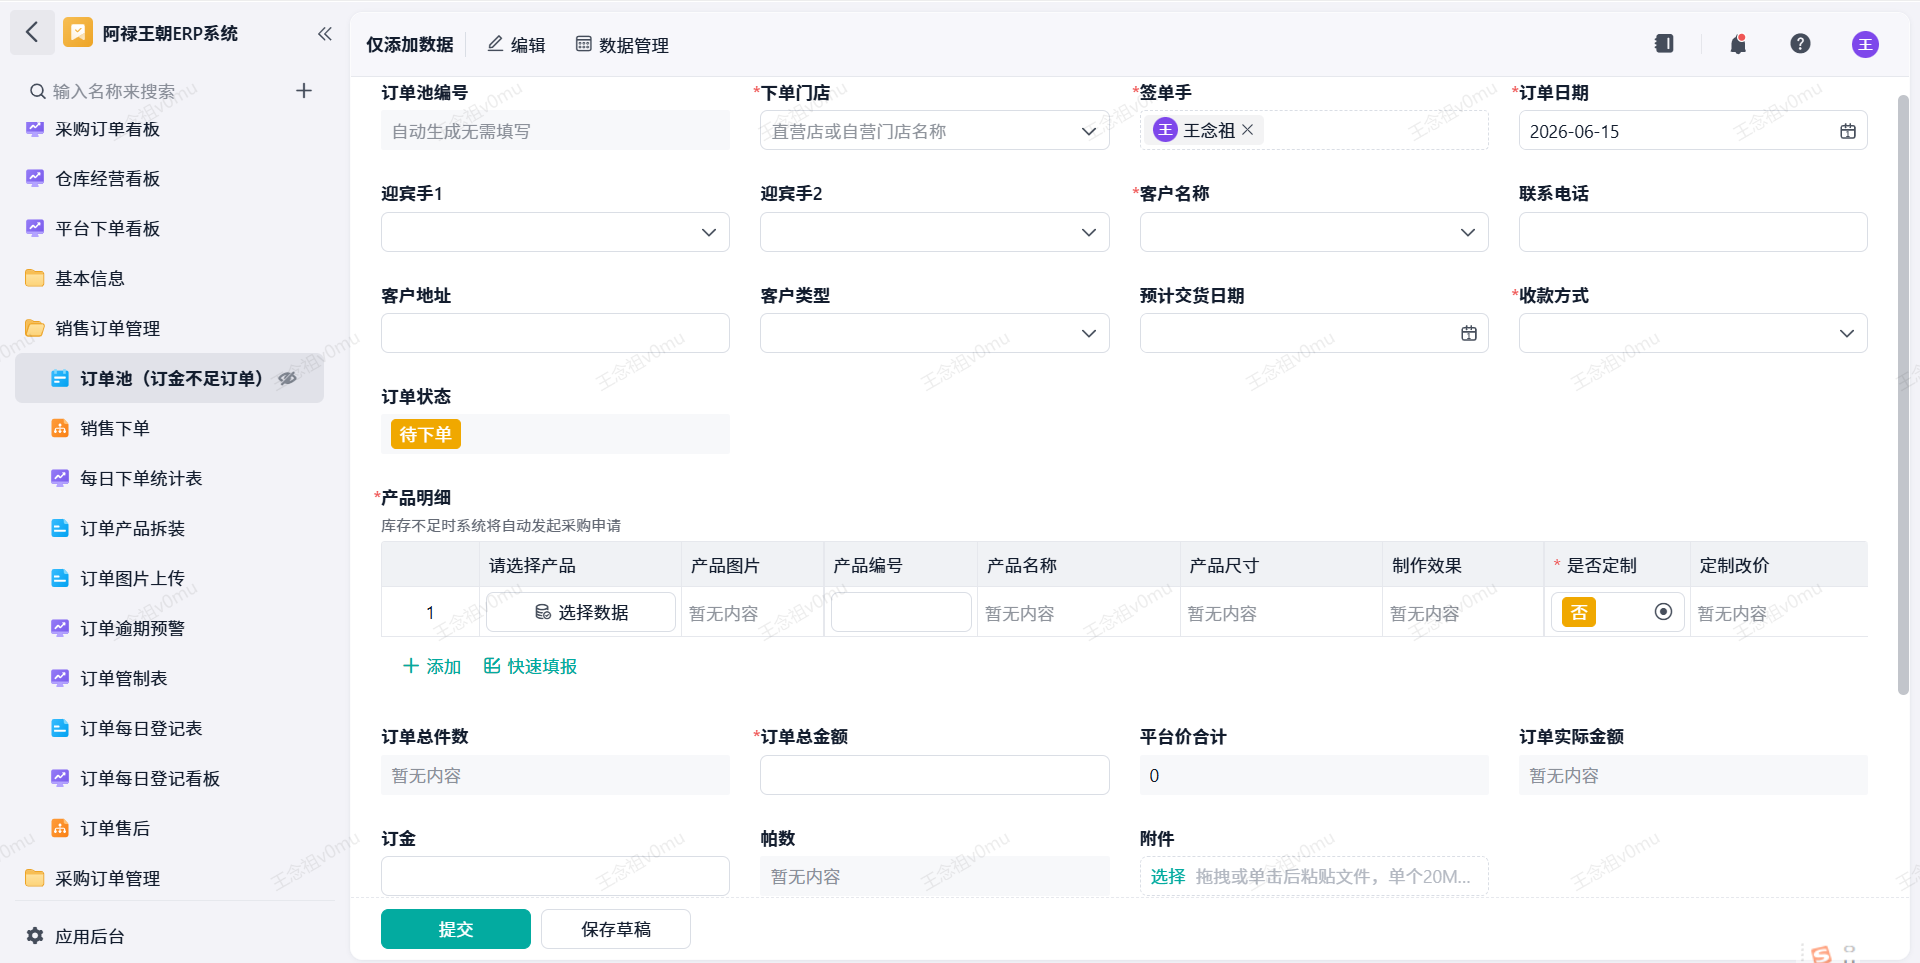Expand the 采购订单管理 folder
1920x963 pixels.
pyautogui.click(x=108, y=878)
